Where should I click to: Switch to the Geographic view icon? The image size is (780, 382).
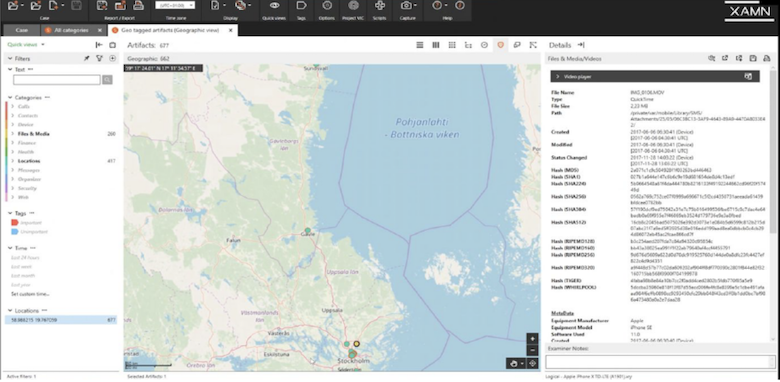coord(500,45)
